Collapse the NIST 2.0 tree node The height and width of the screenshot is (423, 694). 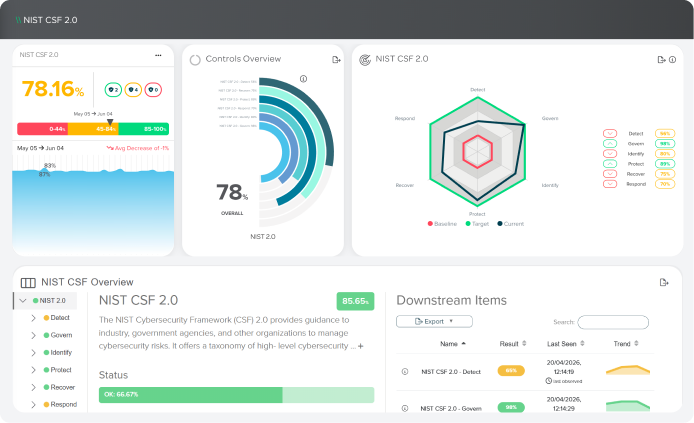pyautogui.click(x=23, y=301)
